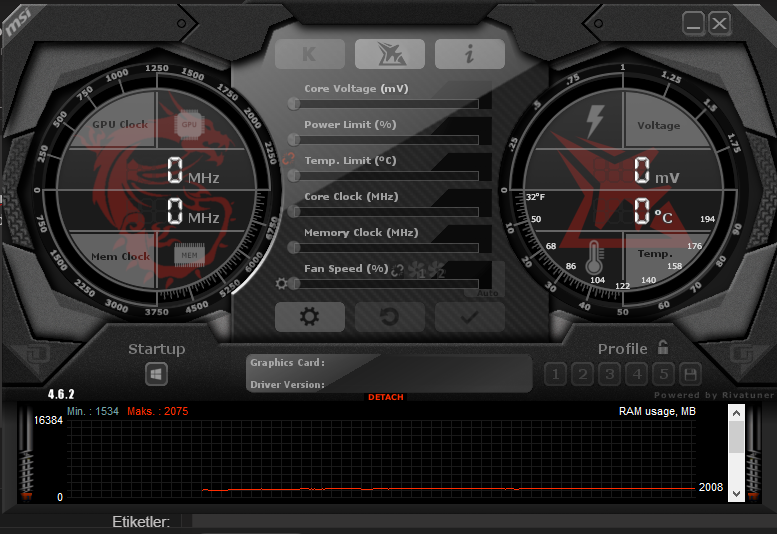Apply settings with the checkmark button

pyautogui.click(x=470, y=317)
